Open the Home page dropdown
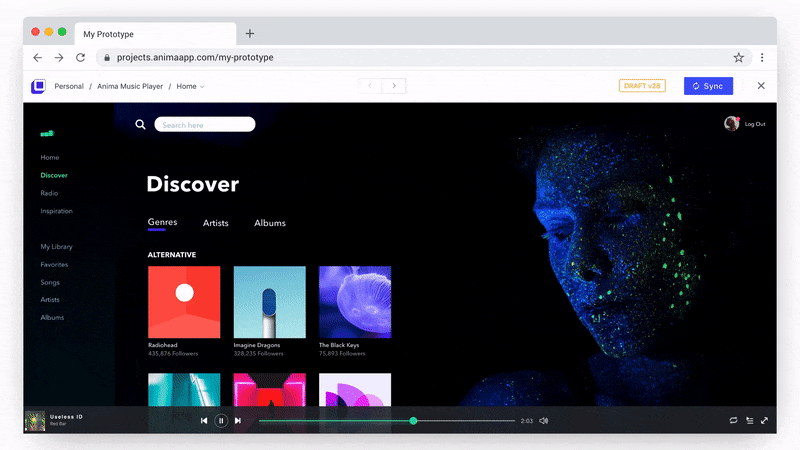 click(x=190, y=87)
